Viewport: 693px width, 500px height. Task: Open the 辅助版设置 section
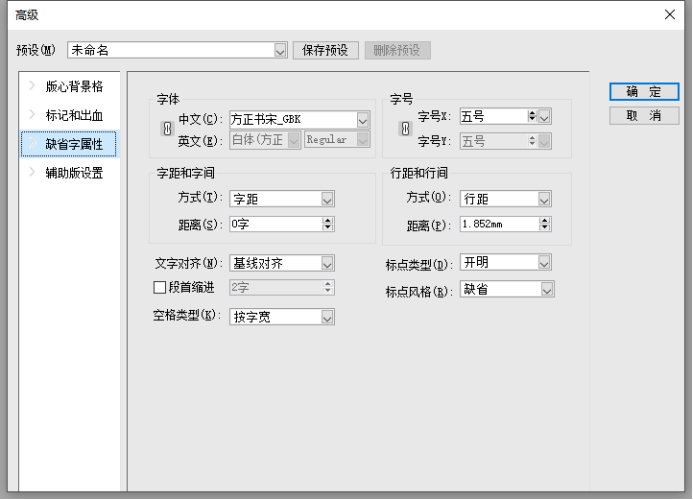tap(74, 172)
